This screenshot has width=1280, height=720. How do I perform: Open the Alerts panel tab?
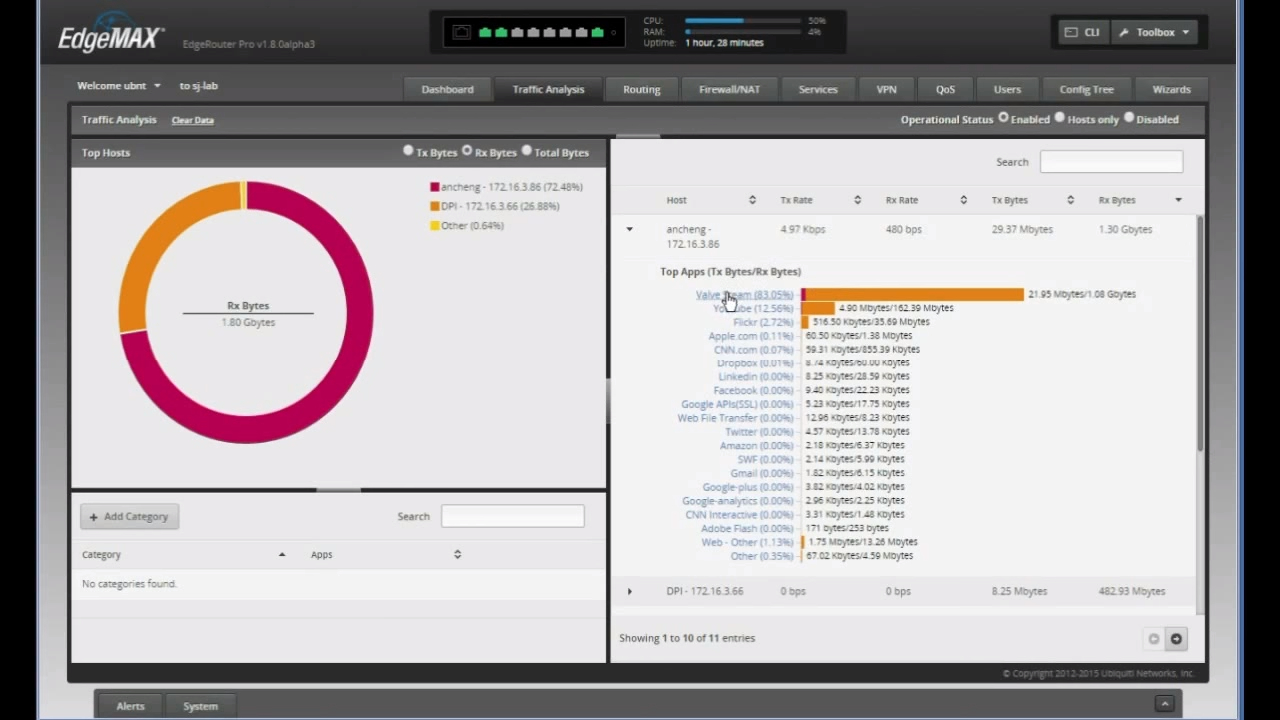pyautogui.click(x=130, y=706)
